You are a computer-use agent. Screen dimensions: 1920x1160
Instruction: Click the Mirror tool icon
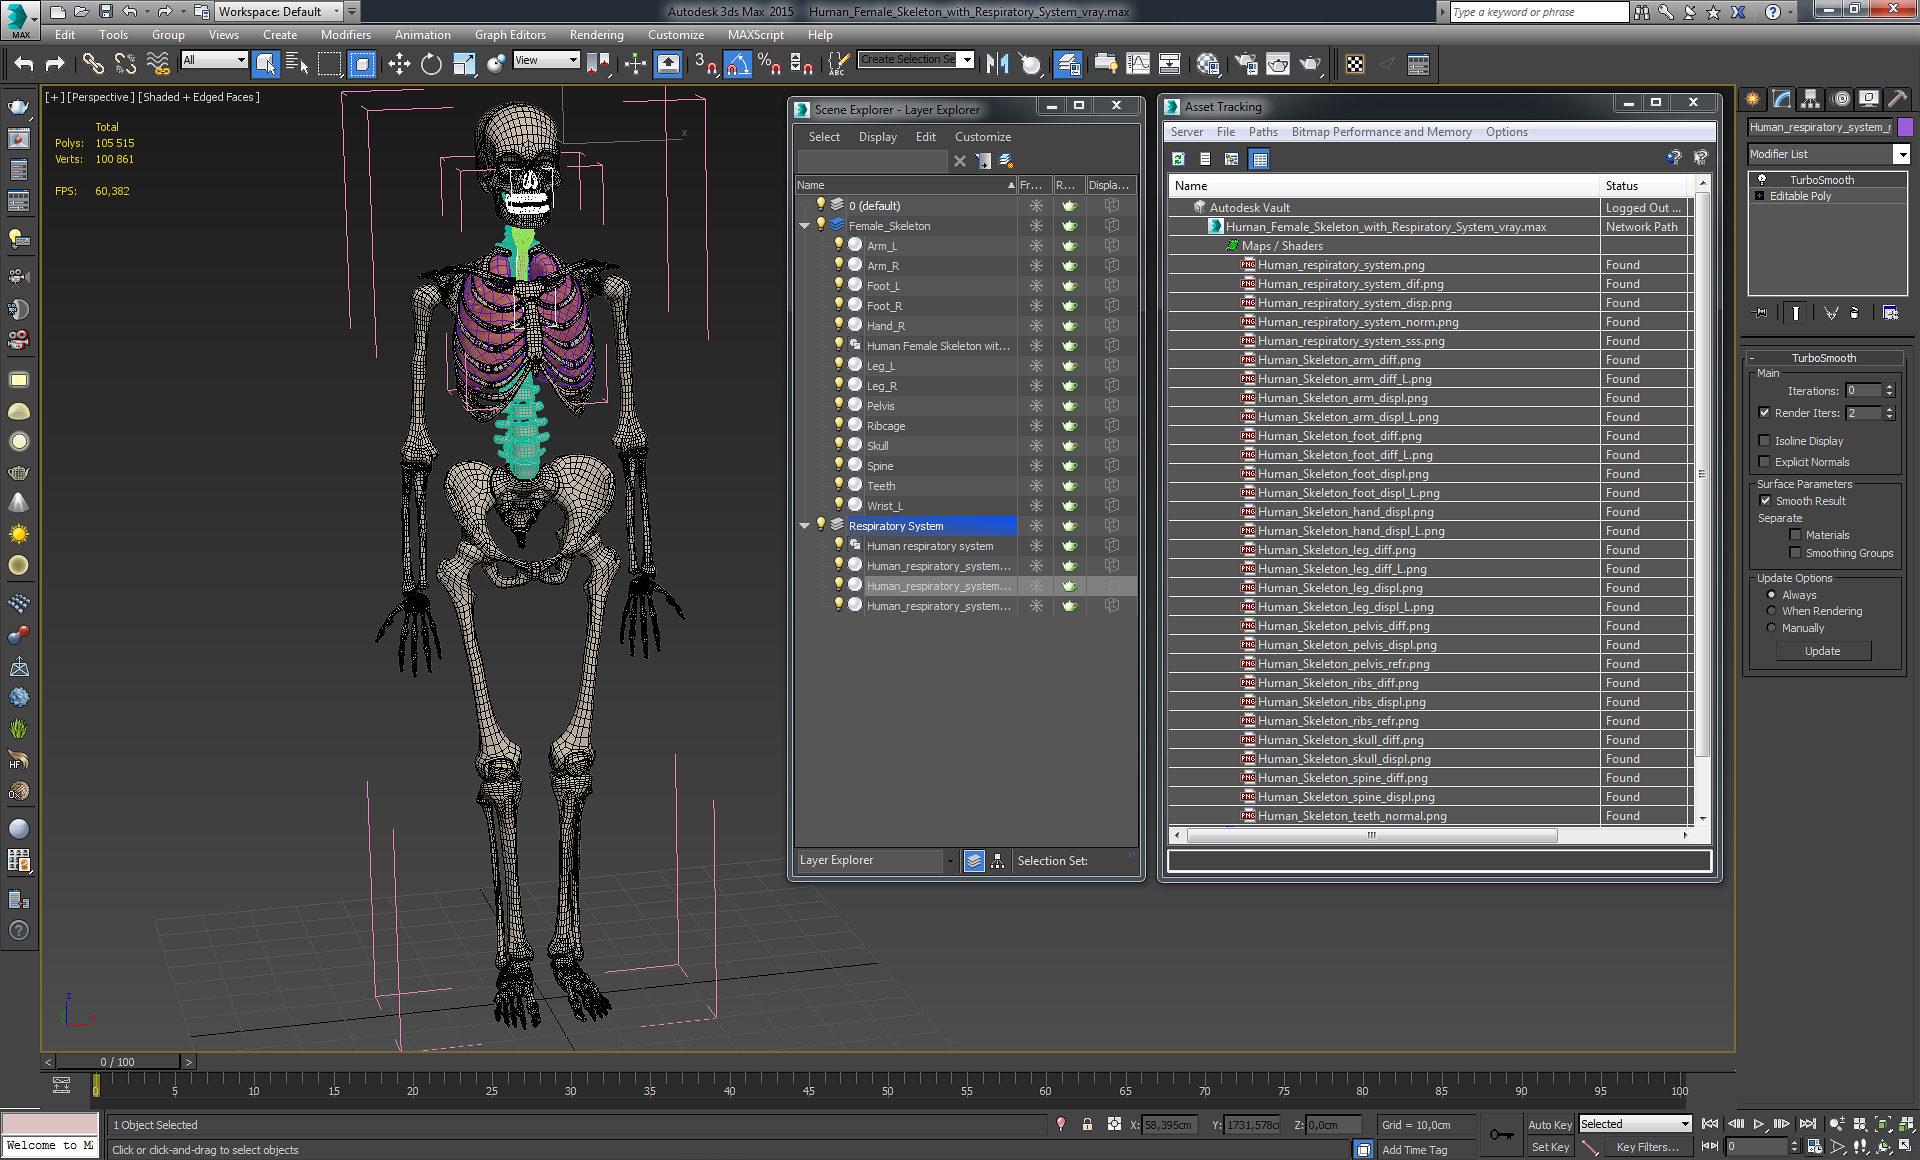(x=997, y=64)
